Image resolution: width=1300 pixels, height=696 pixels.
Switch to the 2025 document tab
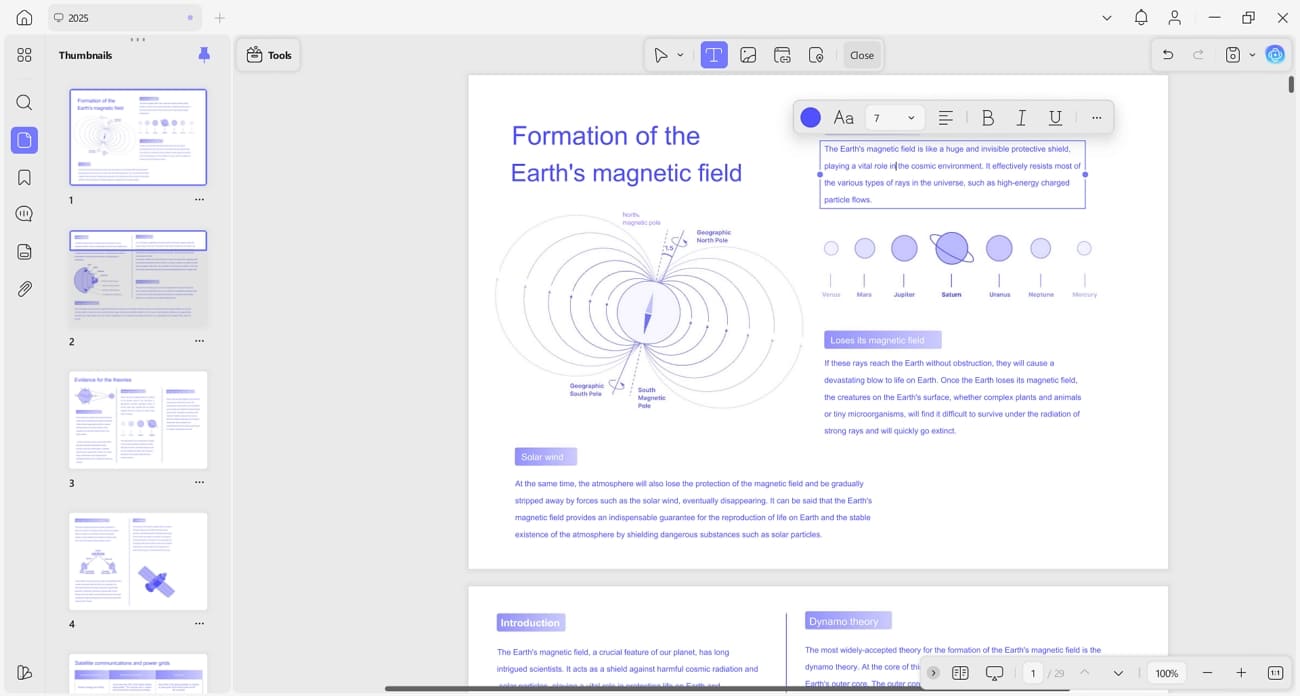pos(124,18)
